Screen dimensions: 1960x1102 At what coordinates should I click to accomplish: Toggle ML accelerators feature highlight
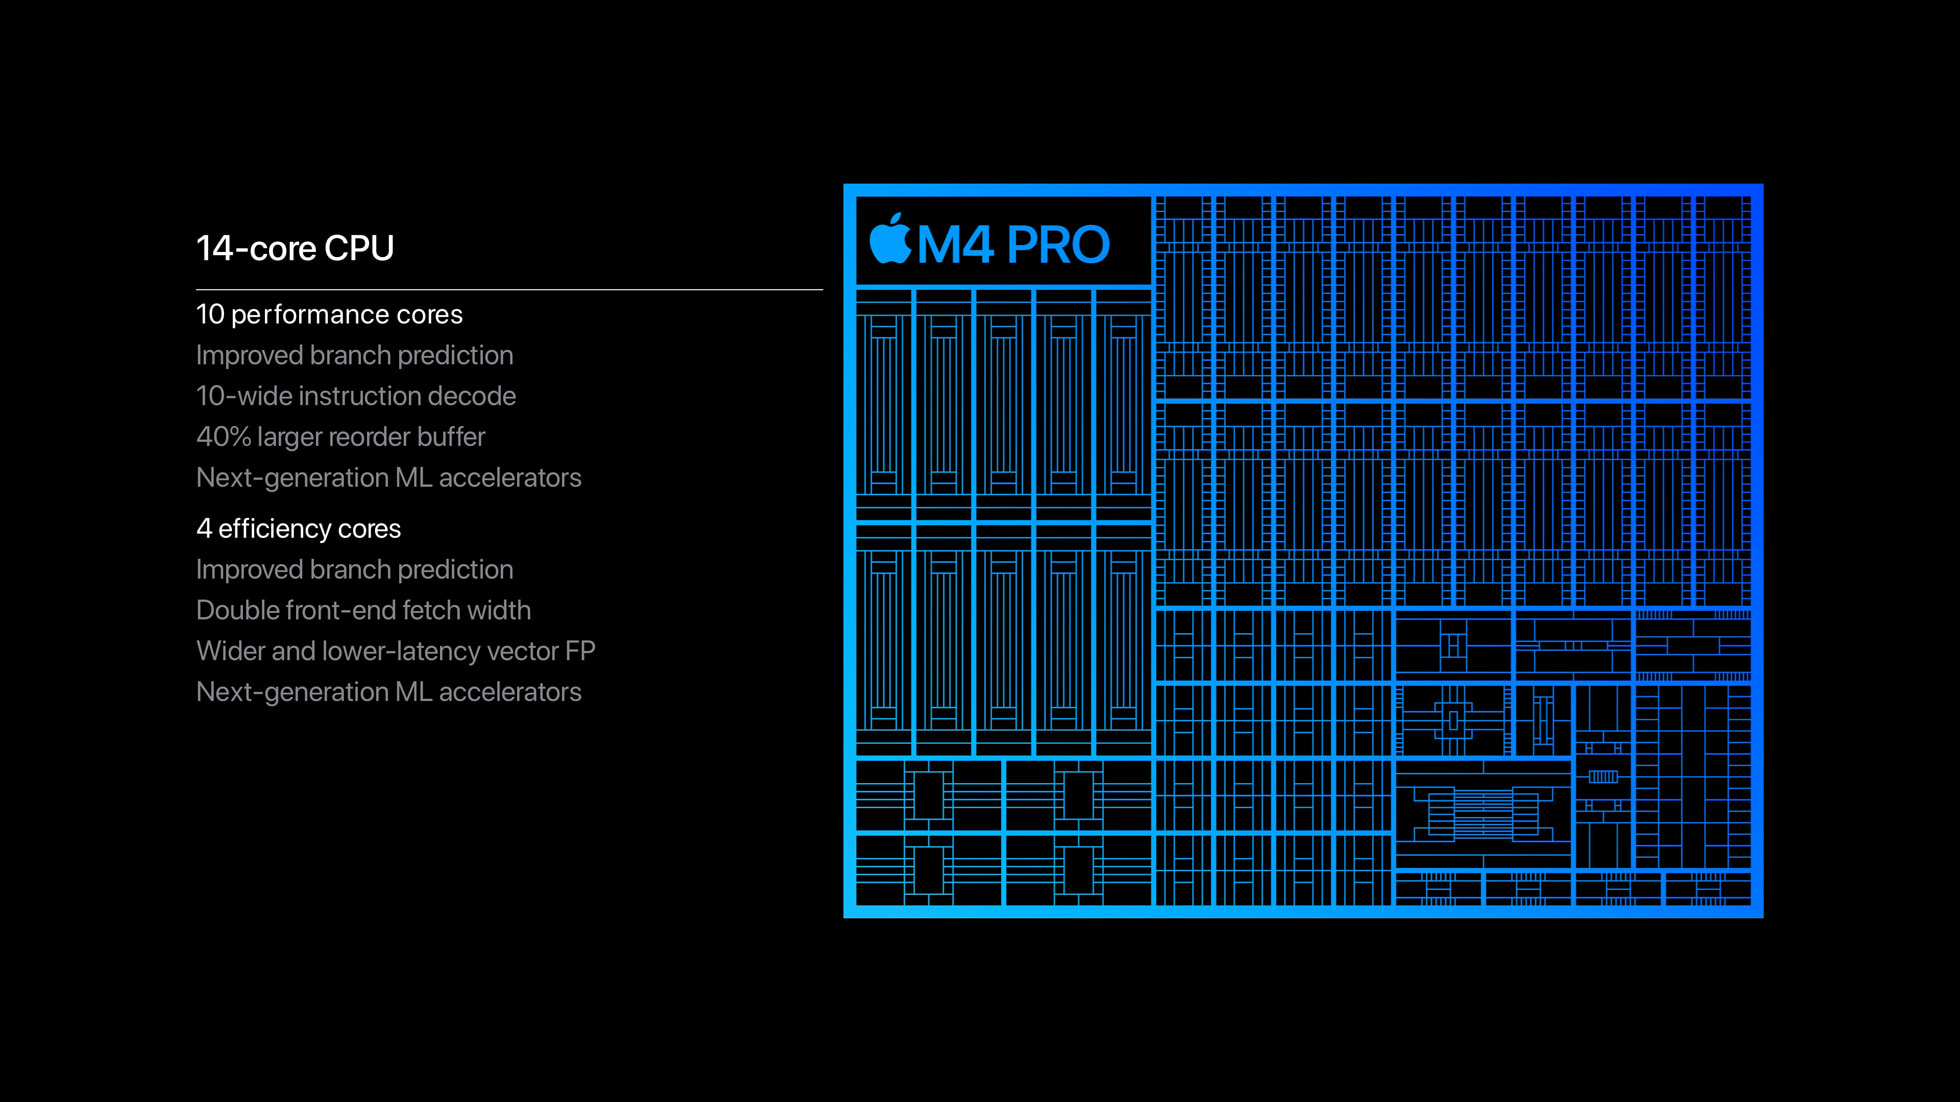coord(390,476)
